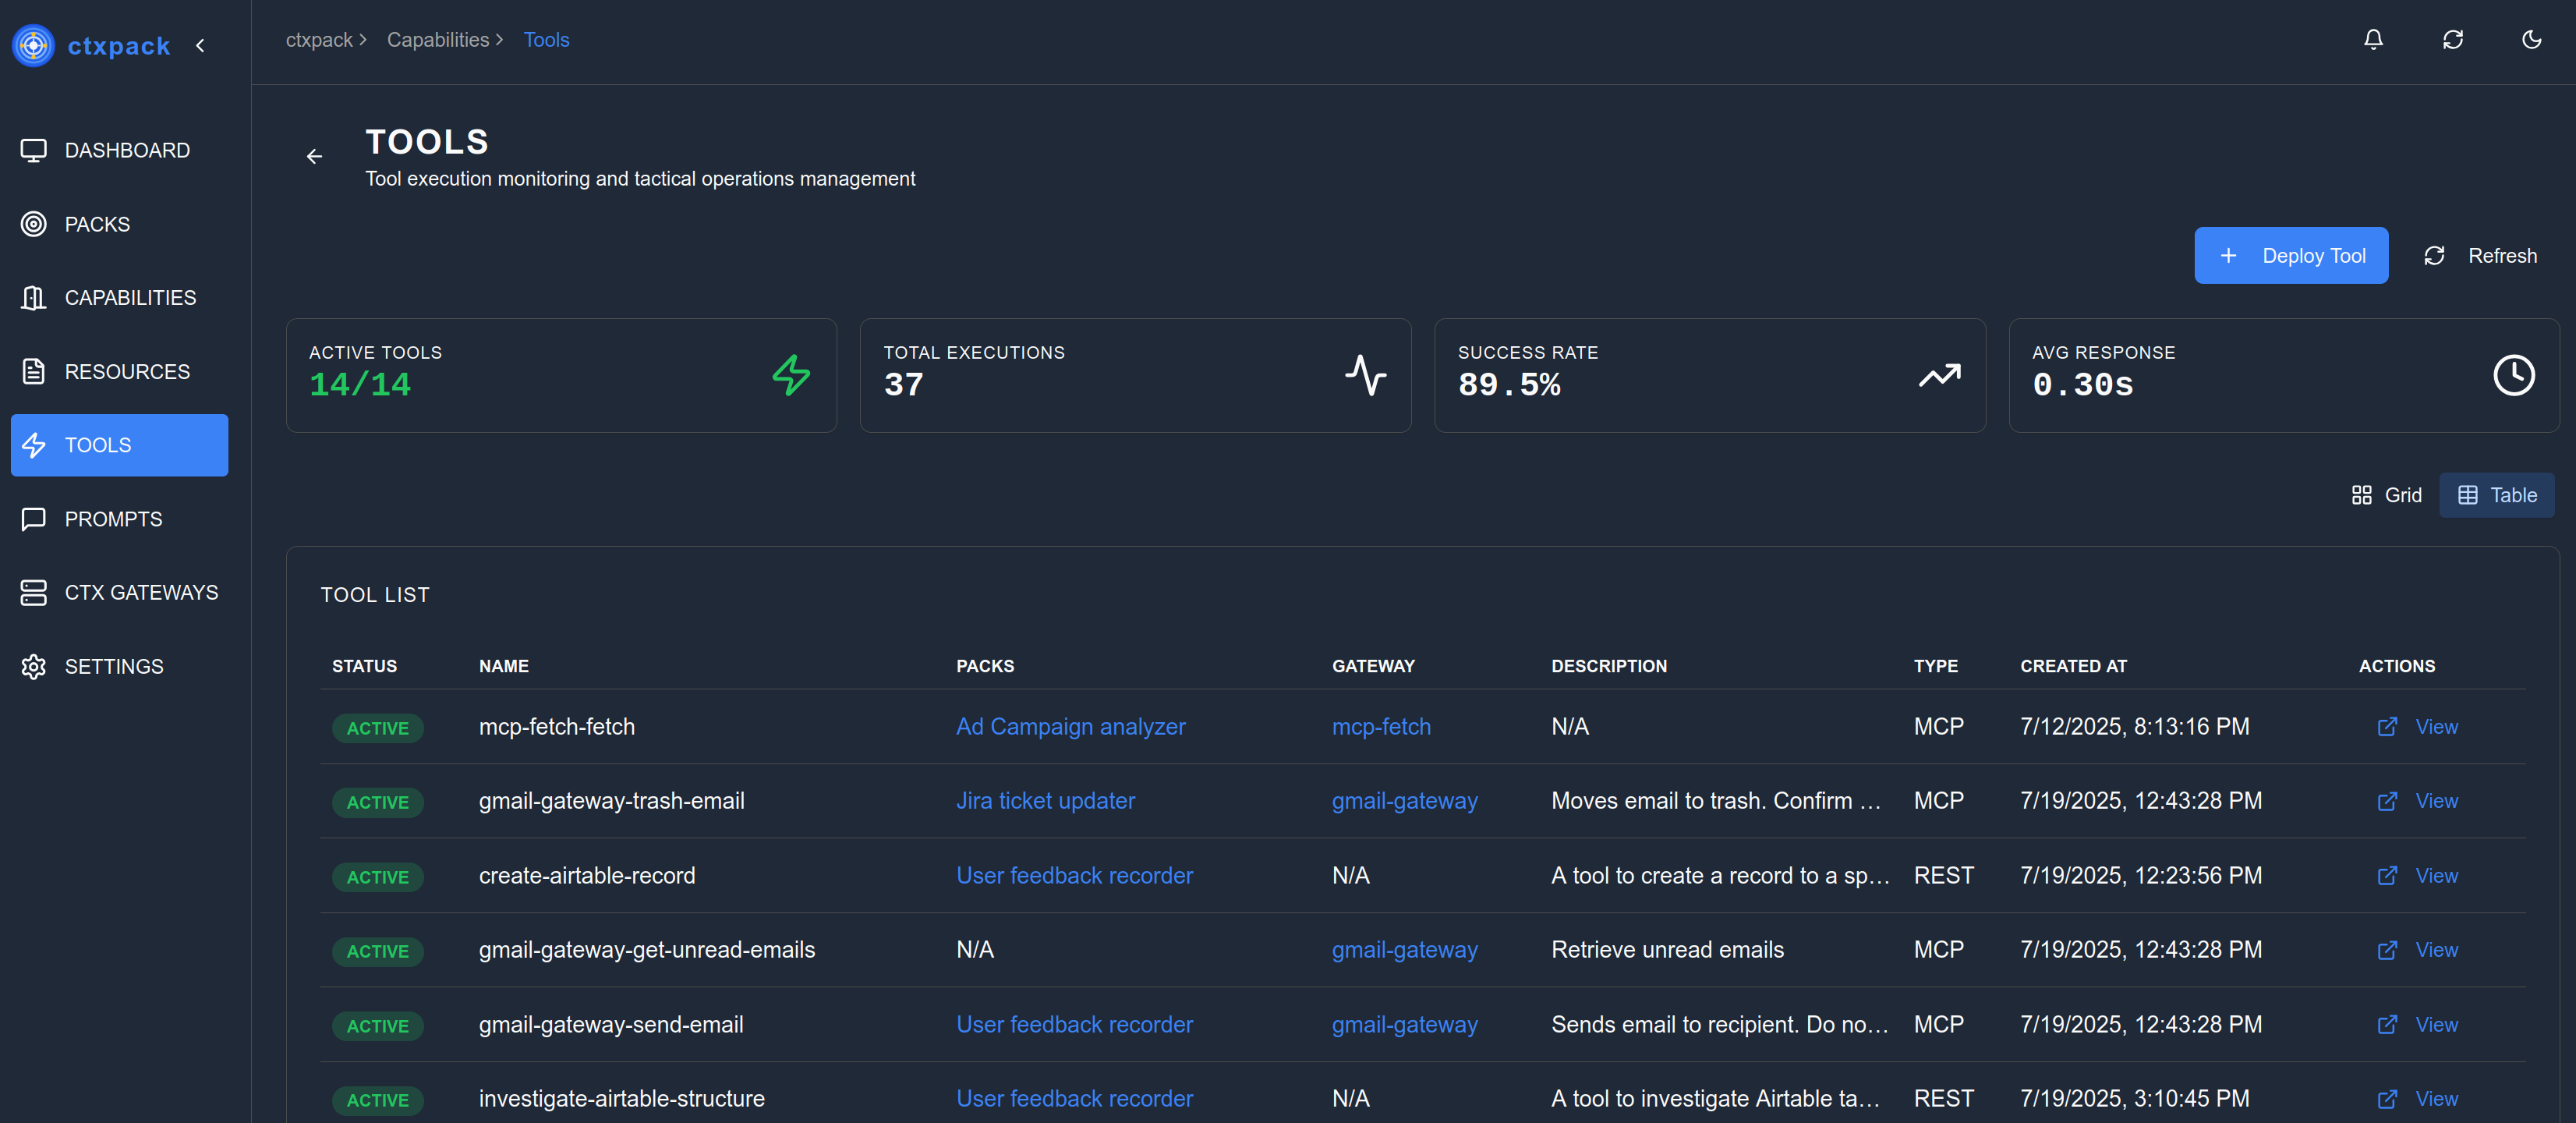2576x1123 pixels.
Task: Go to Packs in the sidebar
Action: point(119,224)
